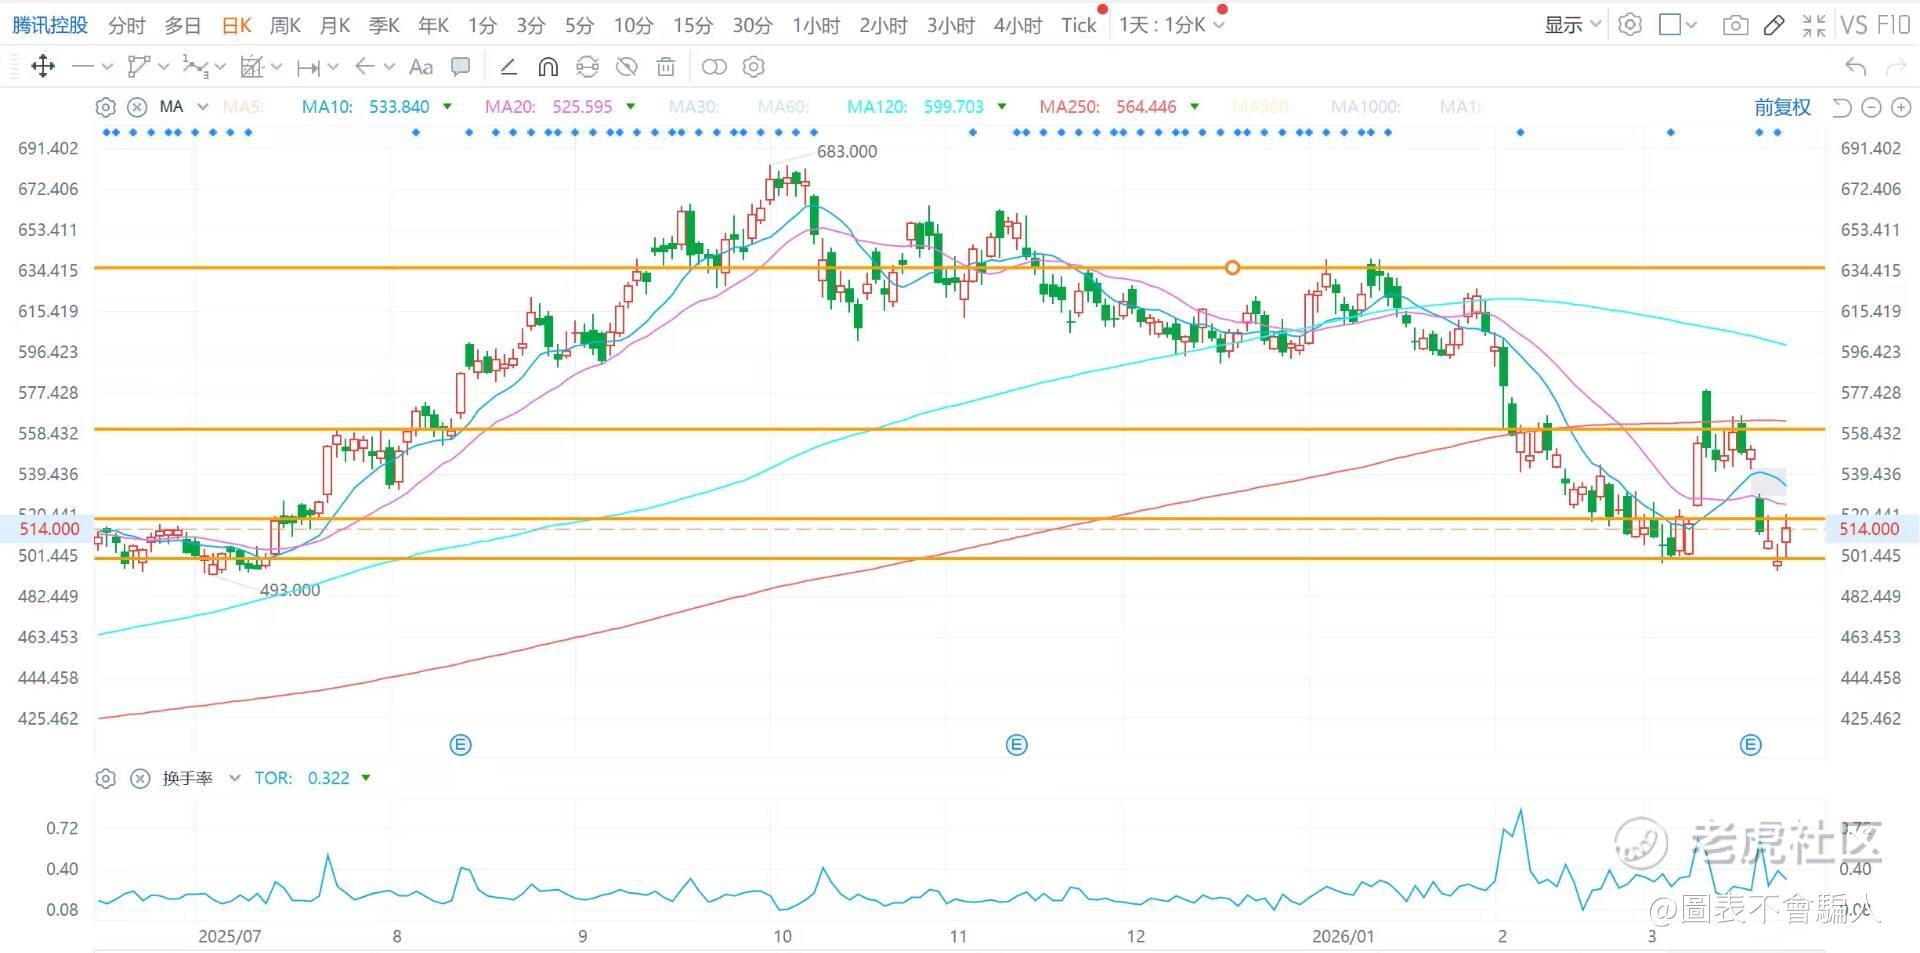Select the 15分 timeframe tab
Screen dimensions: 1920x953
pos(693,25)
